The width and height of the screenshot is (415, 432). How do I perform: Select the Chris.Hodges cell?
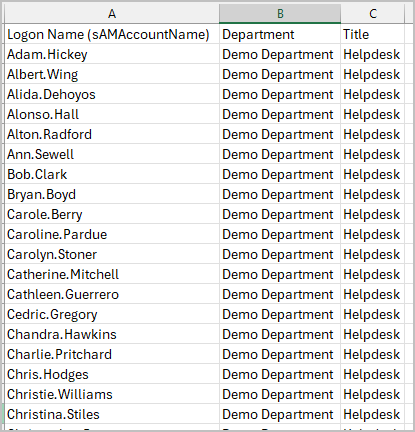coord(112,374)
